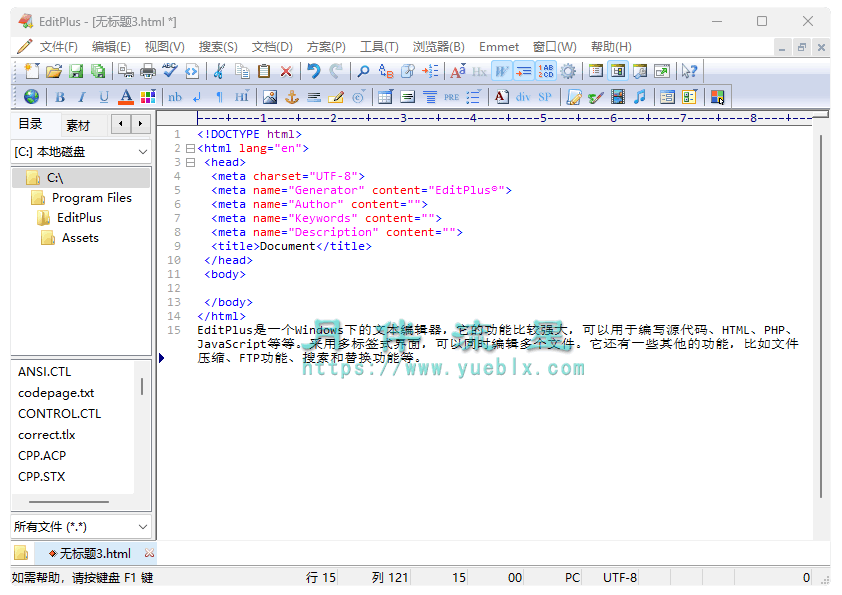Screen dimensions: 842x595
Task: Insert anchor tag with anchor icon
Action: click(x=292, y=97)
